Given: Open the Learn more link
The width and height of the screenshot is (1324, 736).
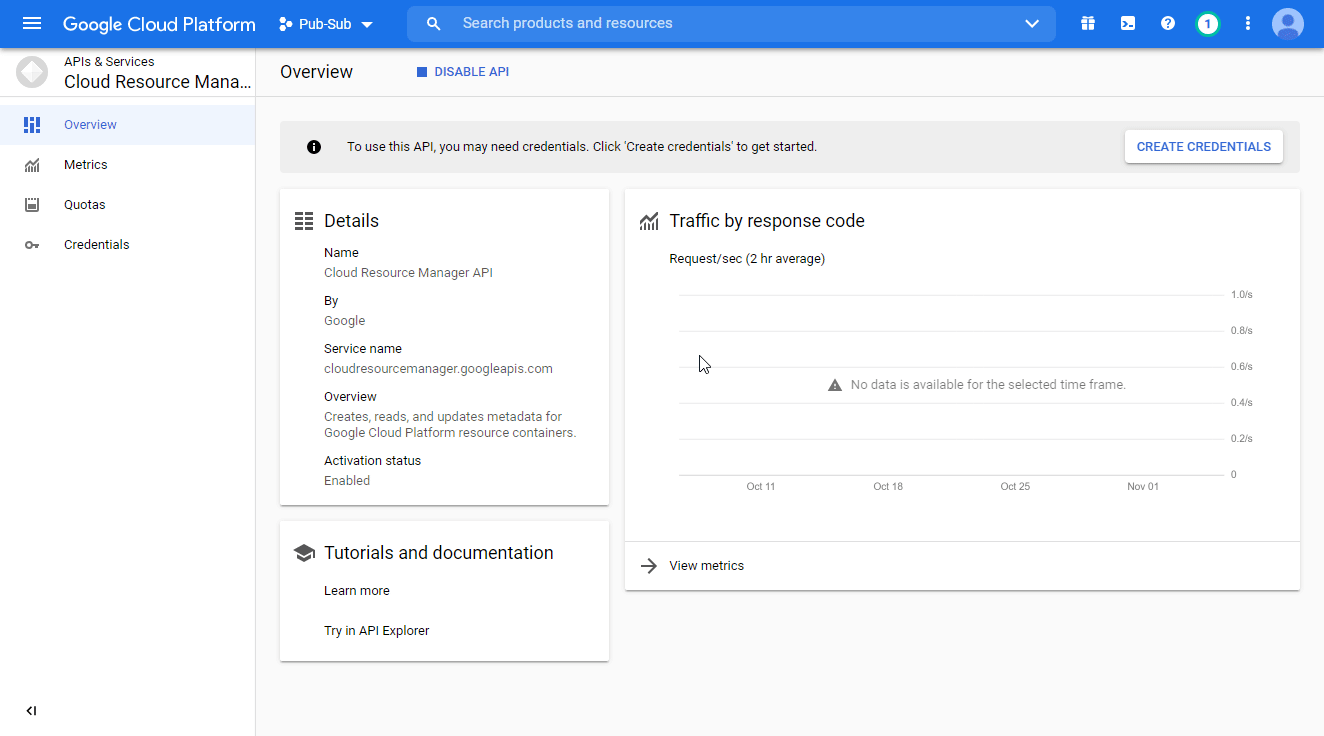Looking at the screenshot, I should coord(357,591).
